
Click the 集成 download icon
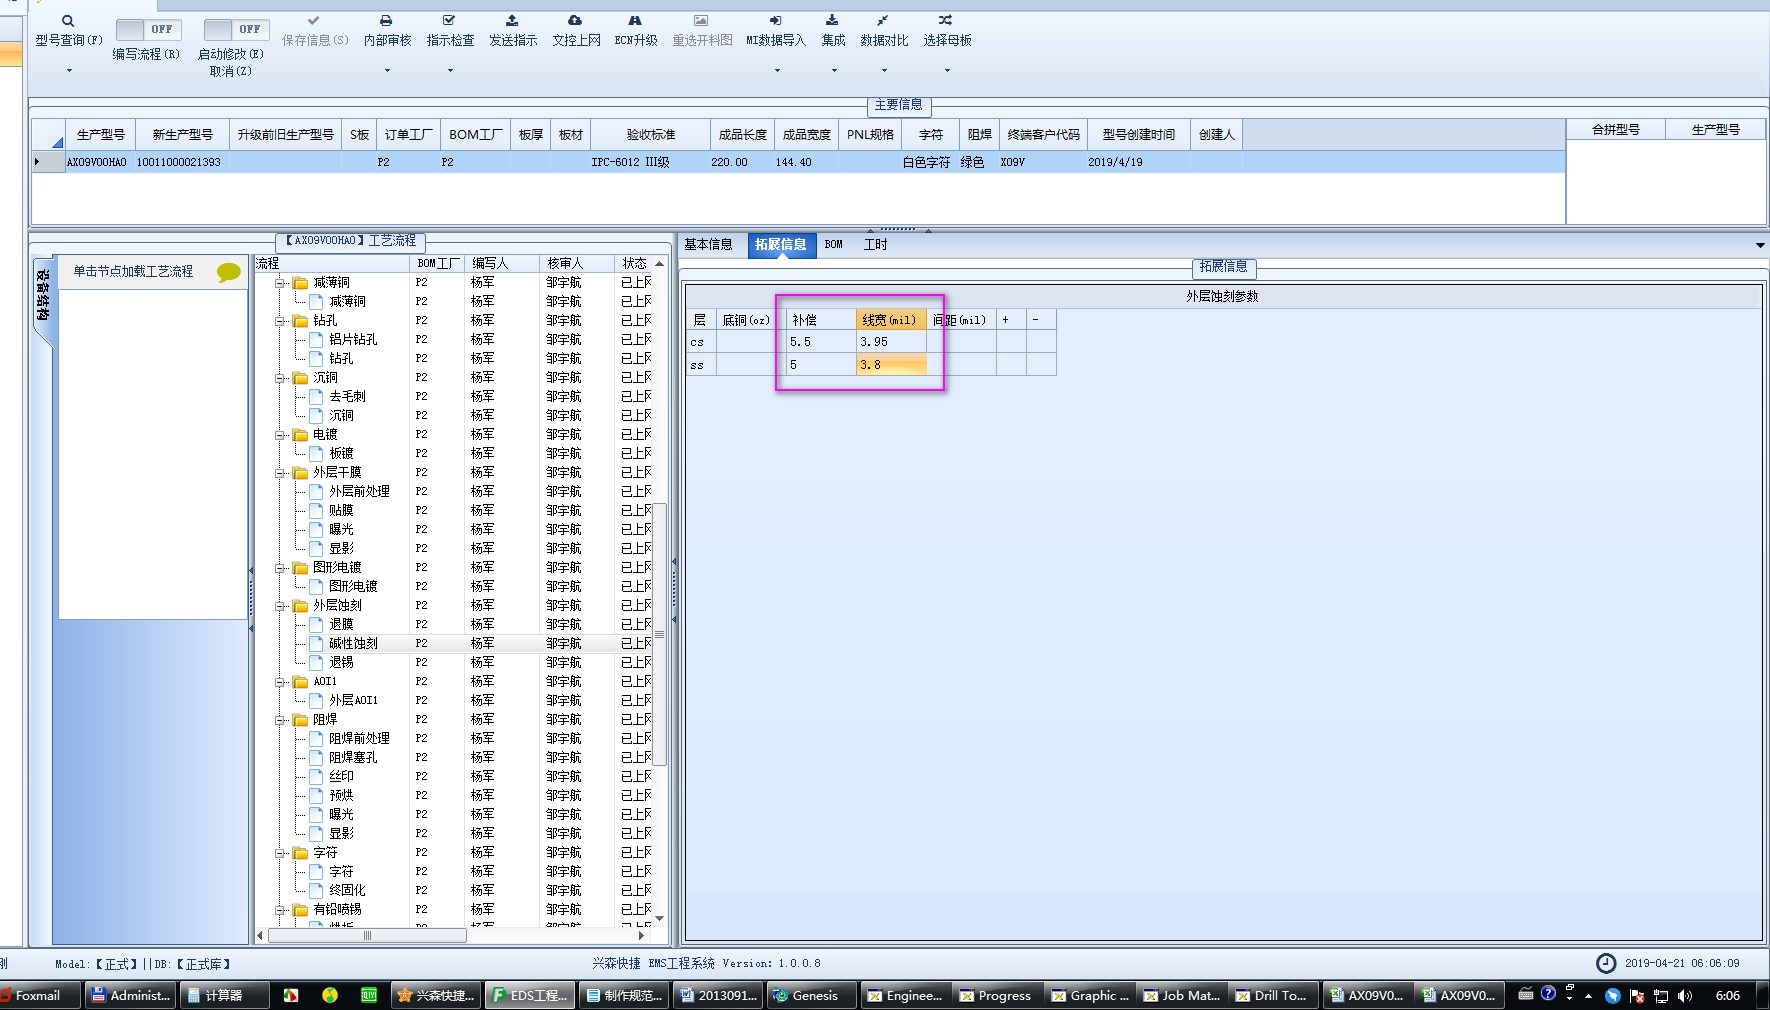click(832, 20)
